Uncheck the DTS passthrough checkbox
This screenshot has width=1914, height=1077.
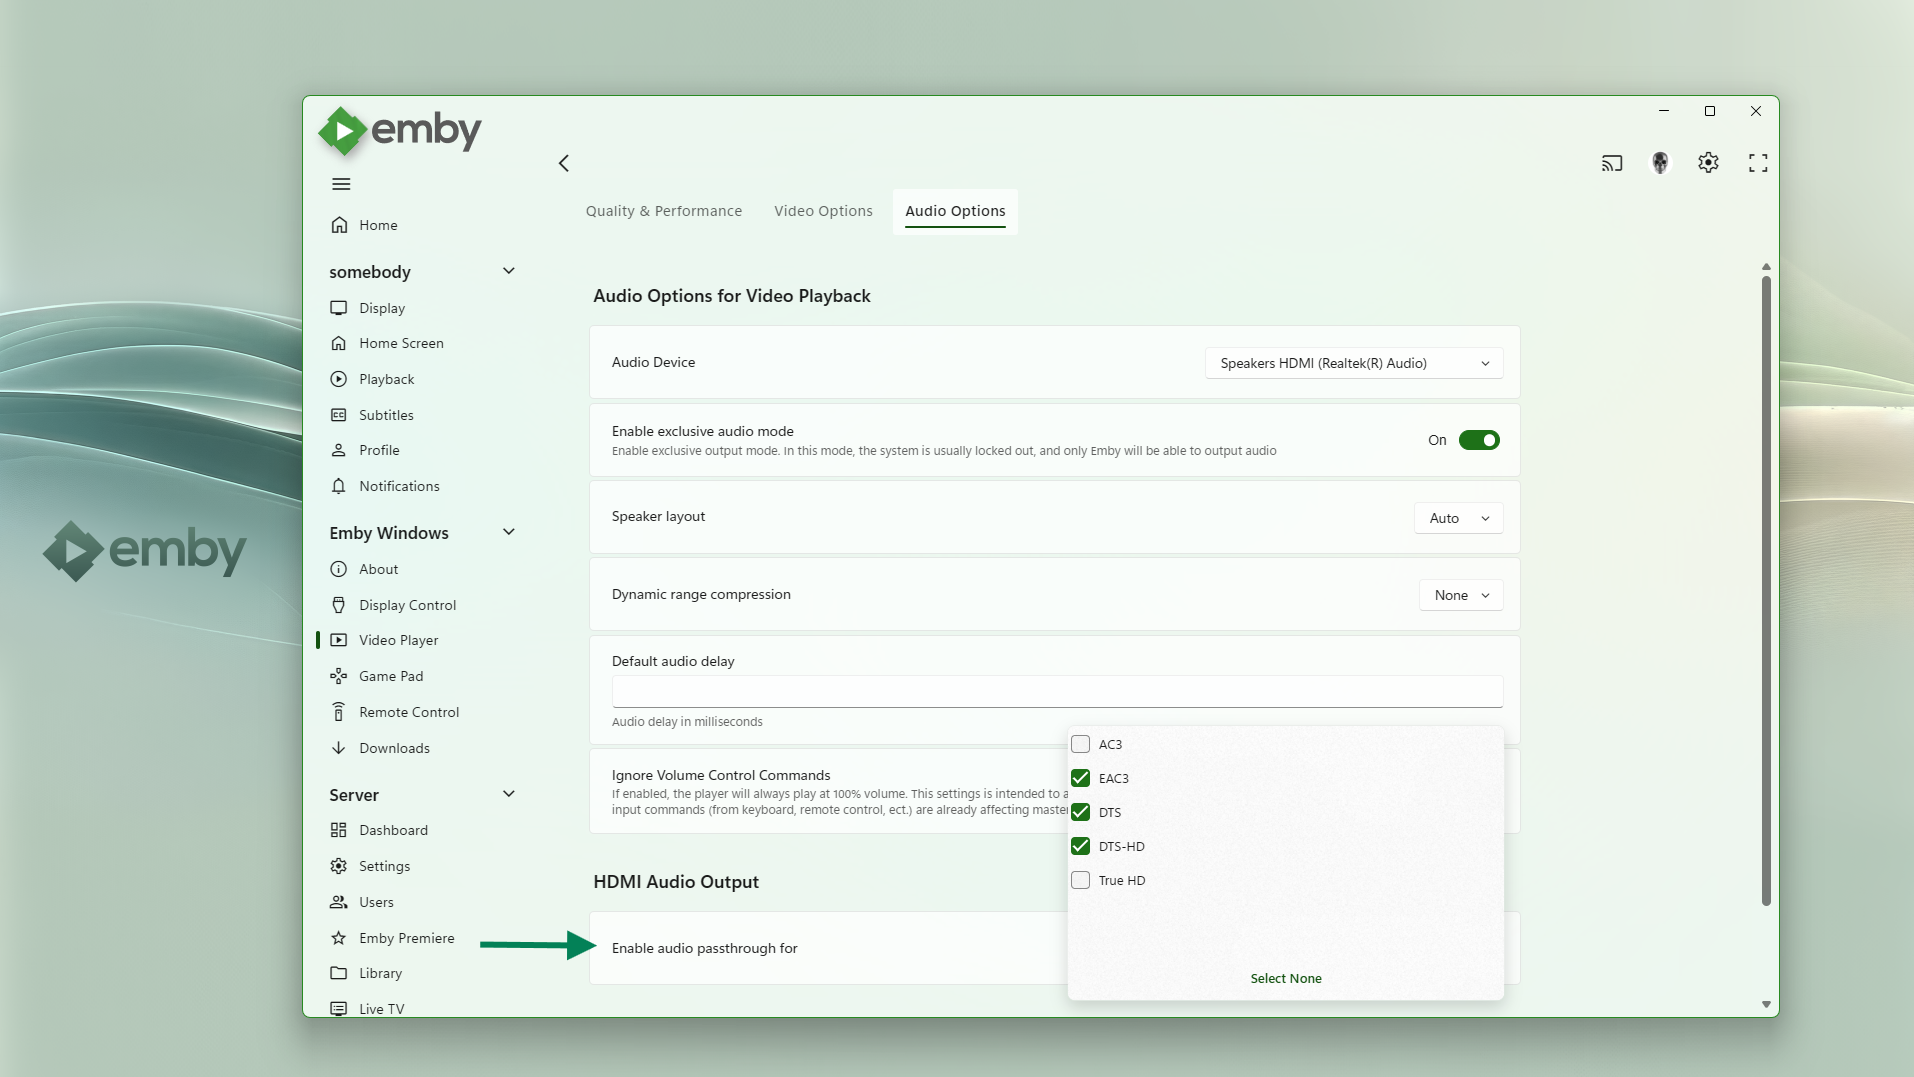(1080, 812)
